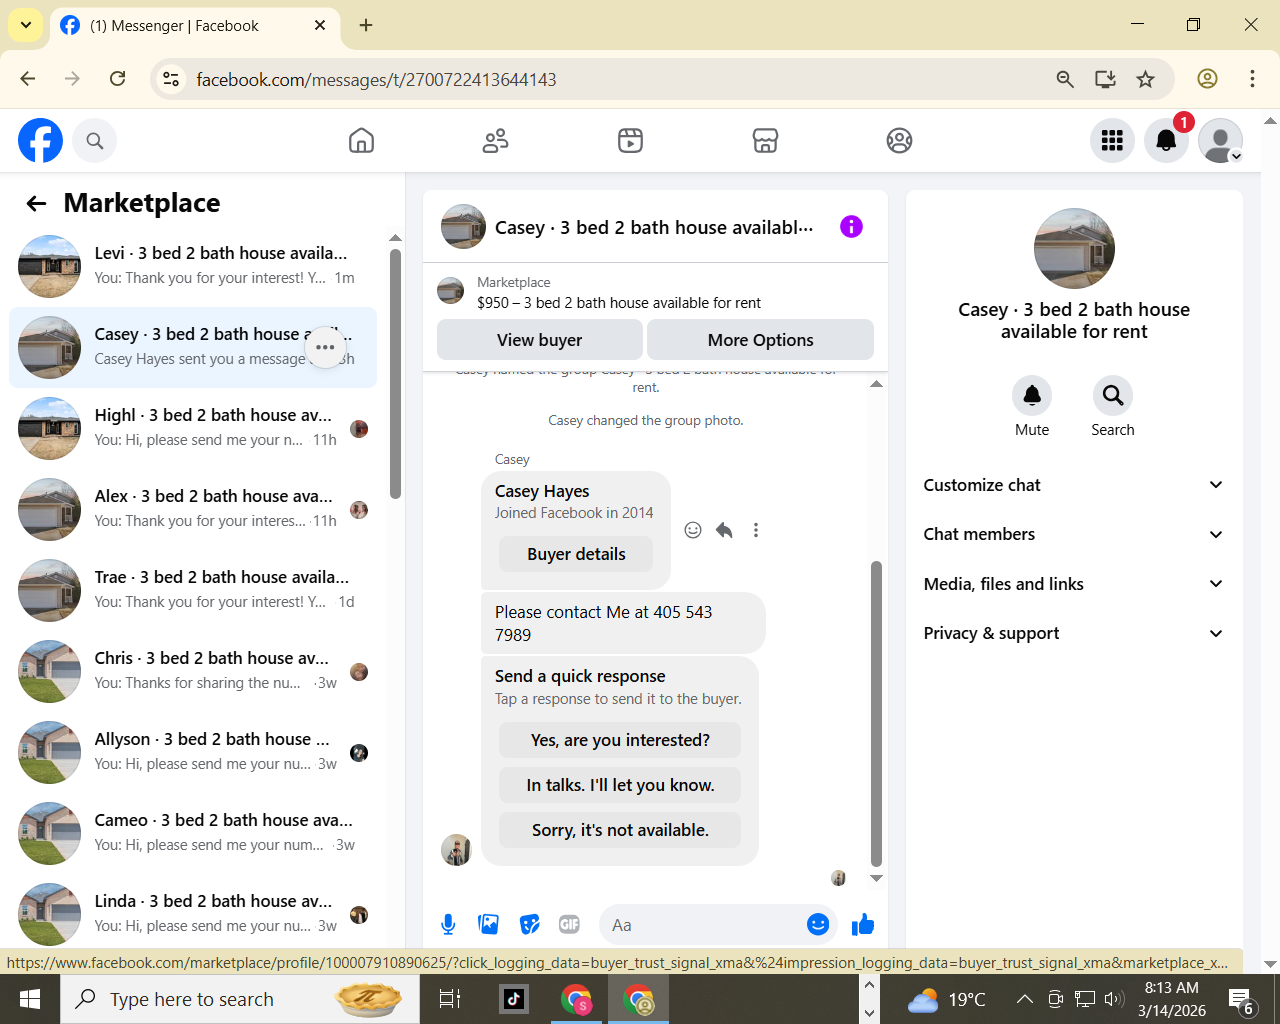Open Buyer details for Casey Hayes
This screenshot has height=1024, width=1280.
[576, 554]
